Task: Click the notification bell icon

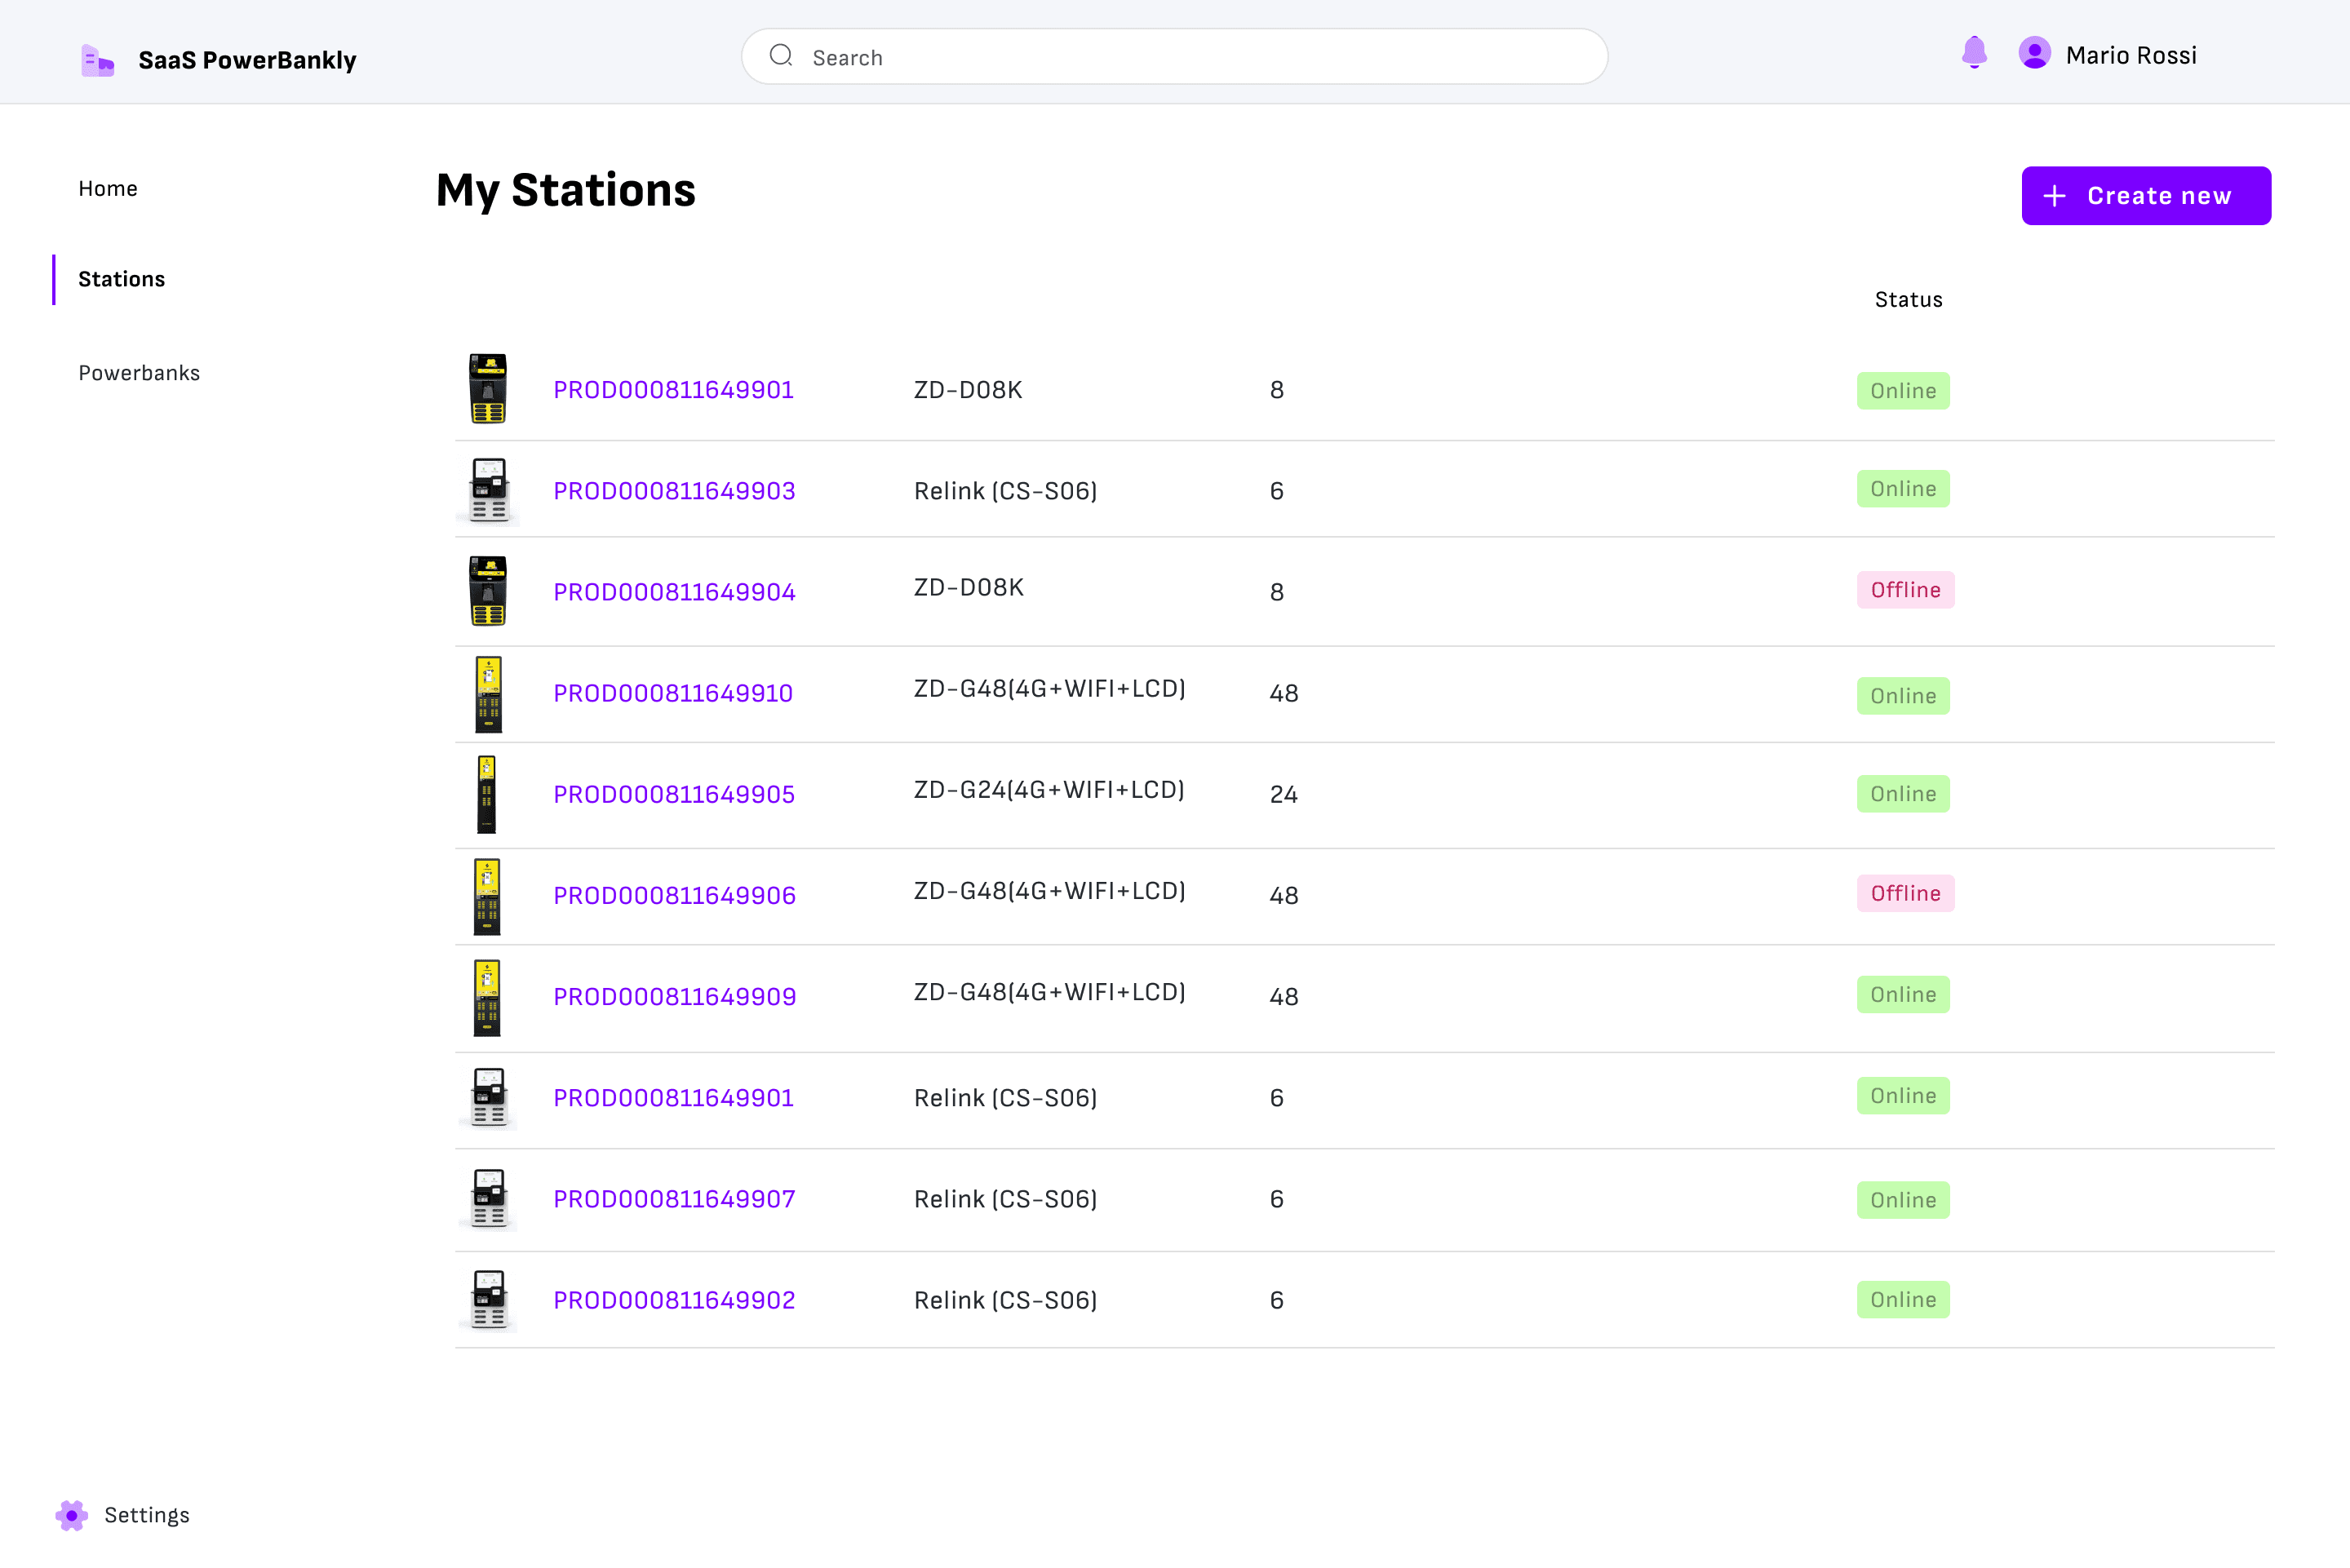Action: [x=1974, y=53]
